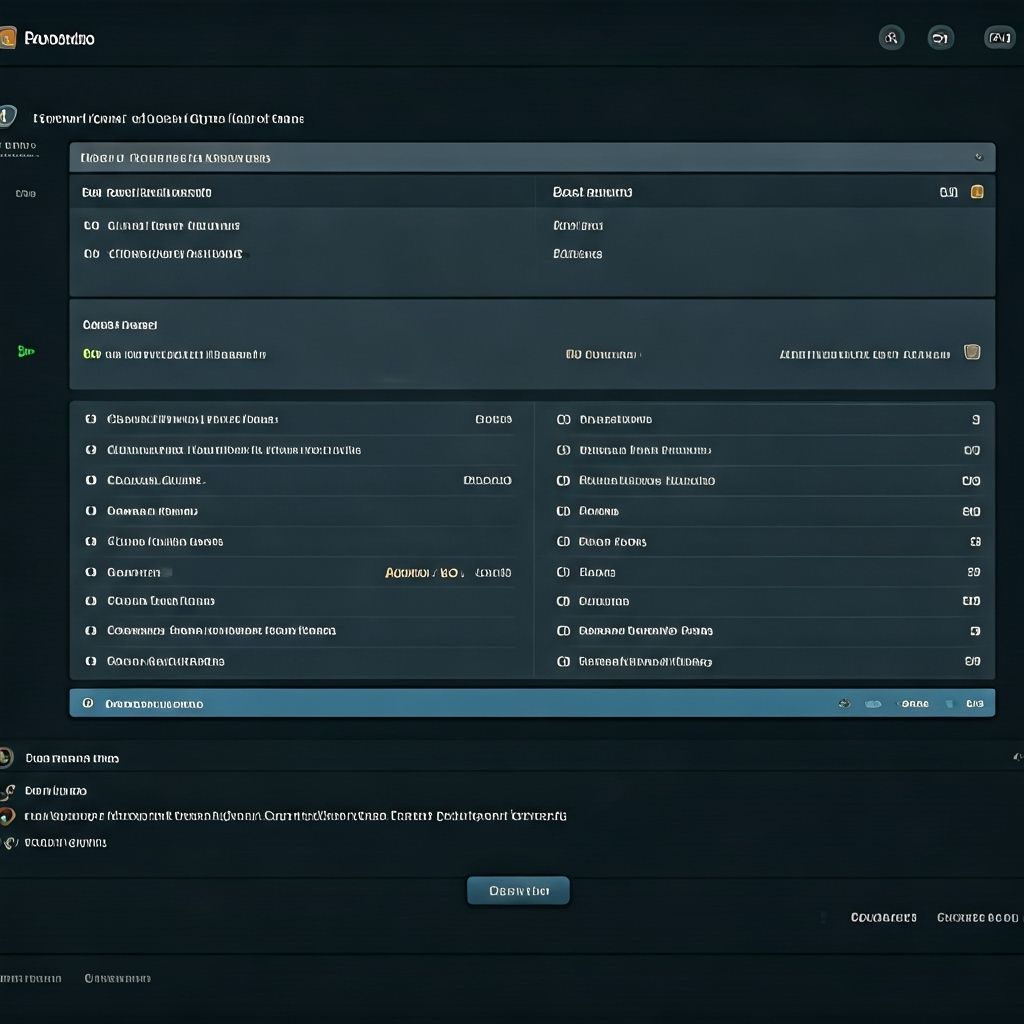This screenshot has width=1024, height=1024.
Task: Click the round icon beside the lower section title
Action: 6,758
